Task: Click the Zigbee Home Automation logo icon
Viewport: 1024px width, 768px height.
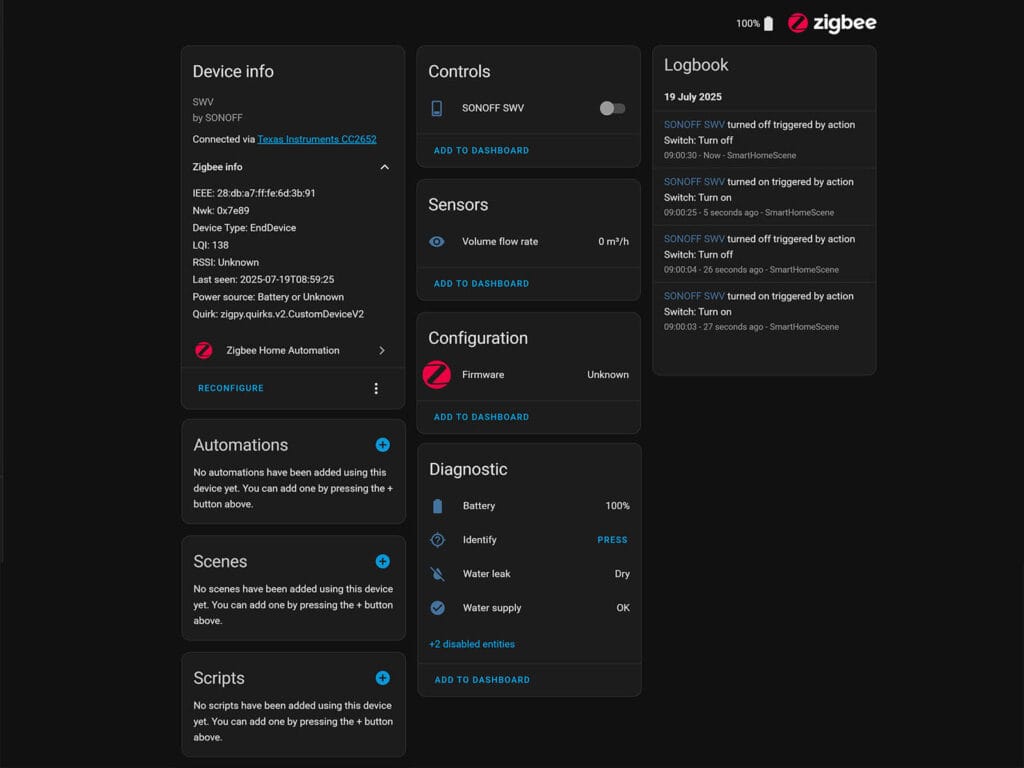Action: click(x=204, y=351)
